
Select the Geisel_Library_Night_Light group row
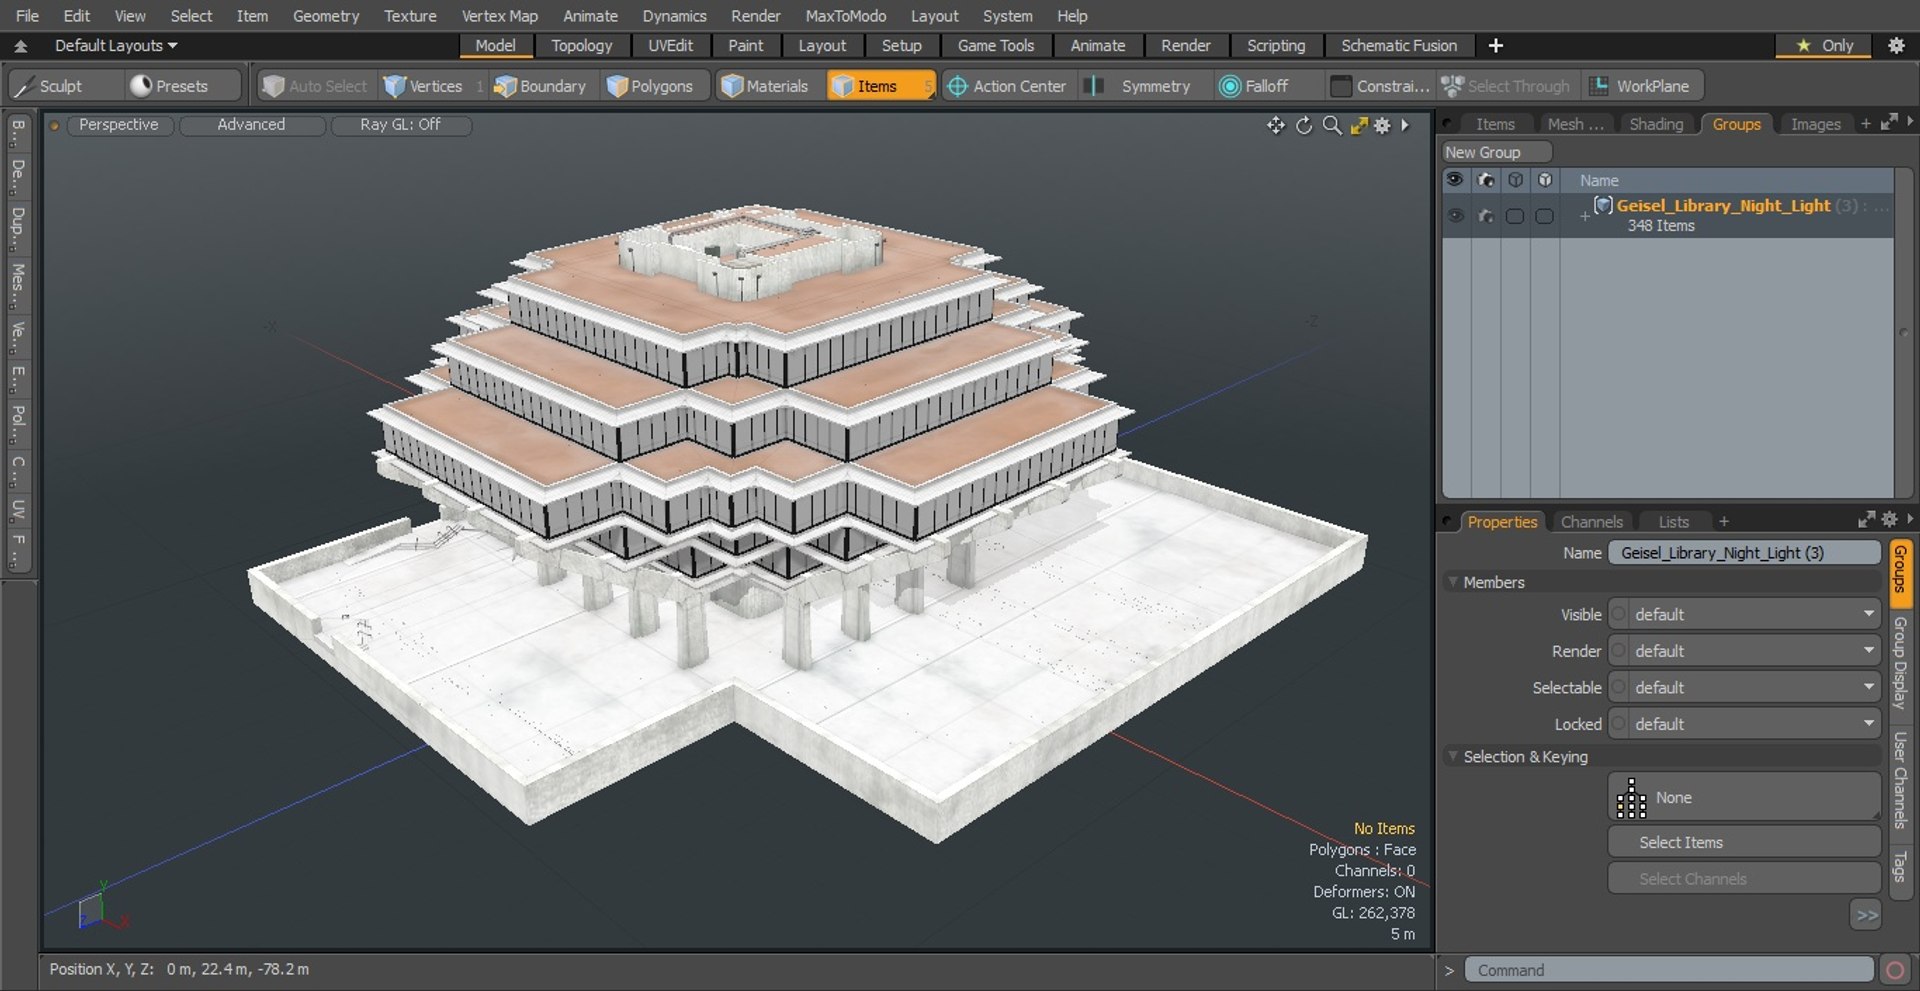tap(1667, 215)
